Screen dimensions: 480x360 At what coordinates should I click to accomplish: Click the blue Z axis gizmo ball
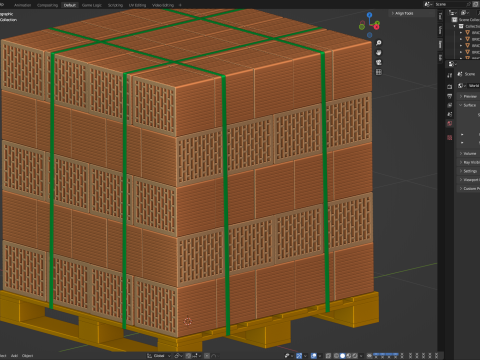point(369,15)
